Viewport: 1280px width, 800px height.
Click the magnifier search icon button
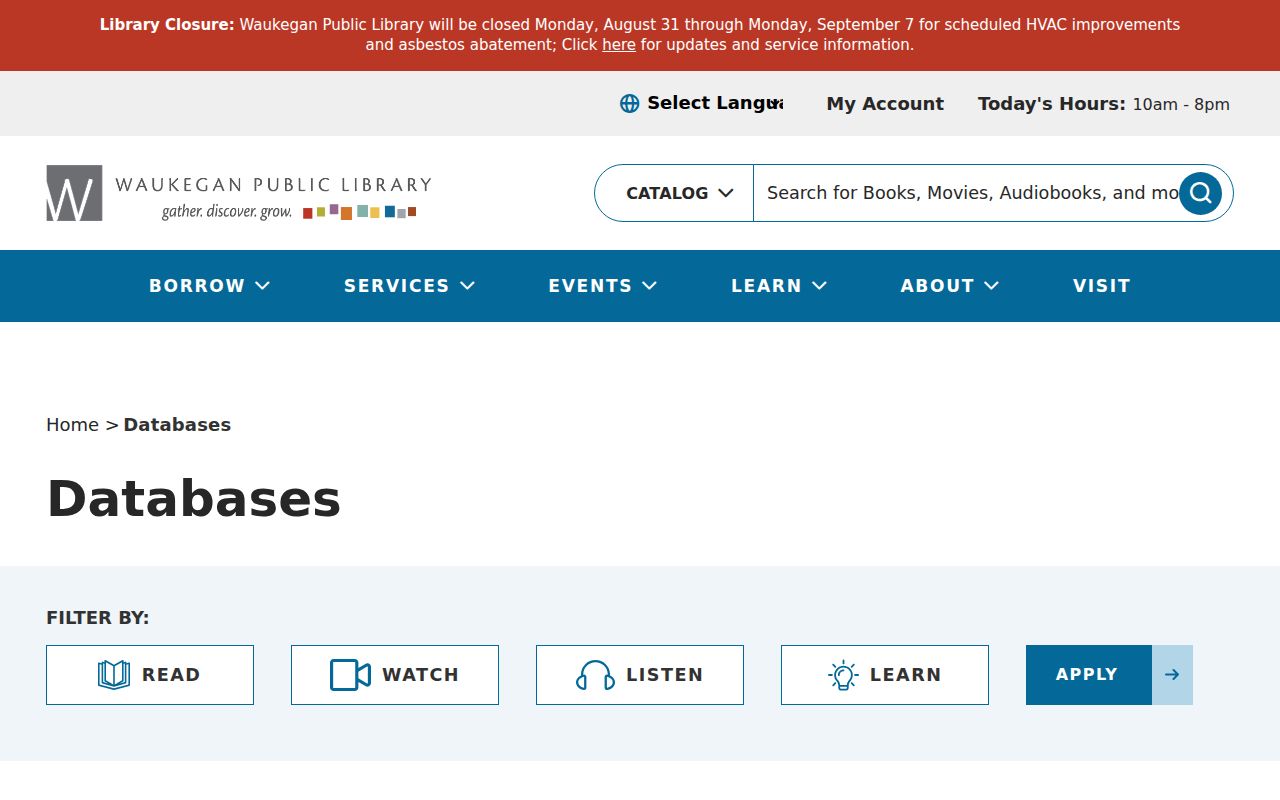tap(1200, 193)
